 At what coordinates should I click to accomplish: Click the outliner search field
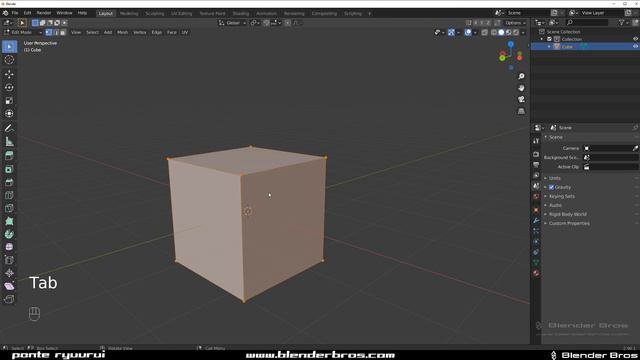pos(587,22)
